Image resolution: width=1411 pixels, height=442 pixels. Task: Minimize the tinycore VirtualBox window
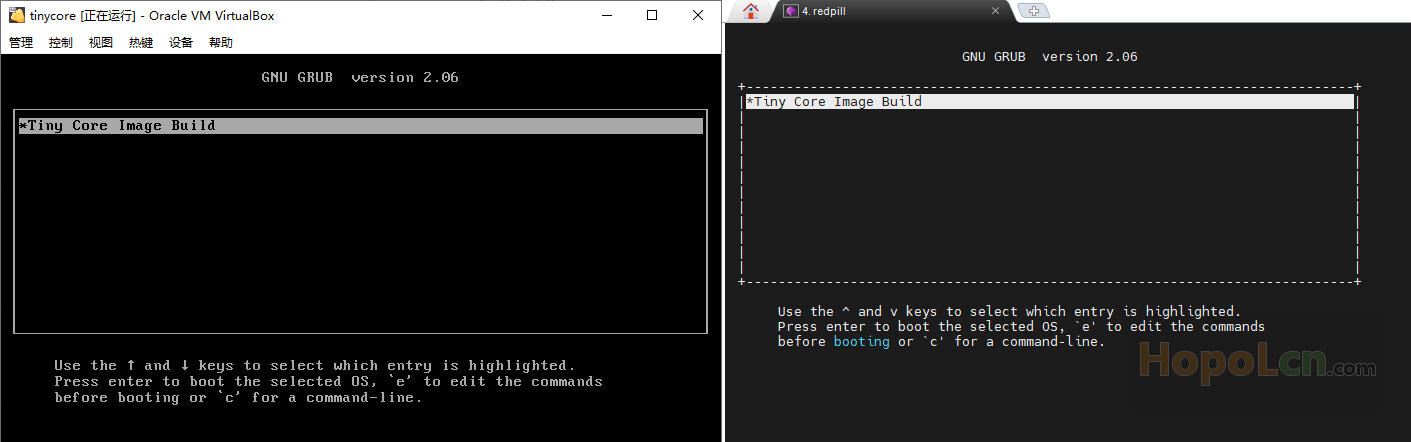606,15
